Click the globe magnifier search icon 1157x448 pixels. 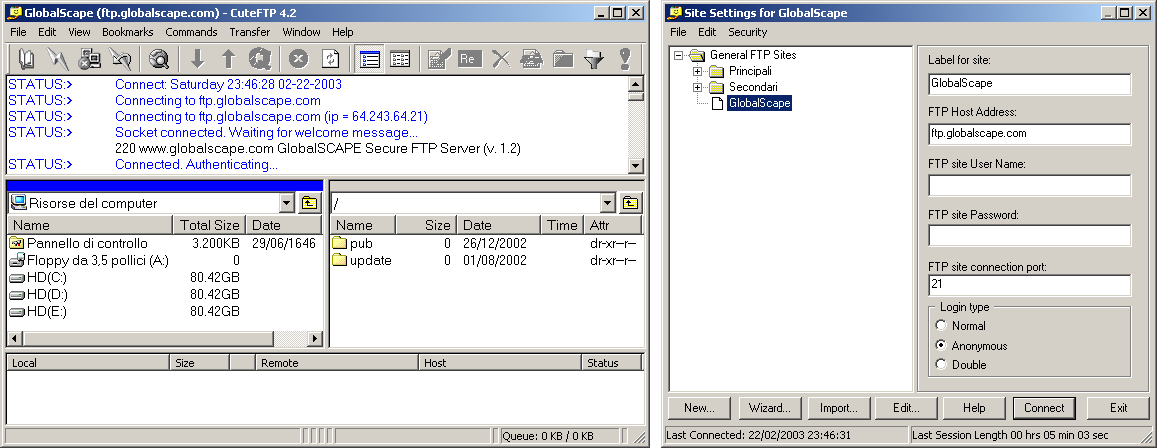click(x=159, y=58)
